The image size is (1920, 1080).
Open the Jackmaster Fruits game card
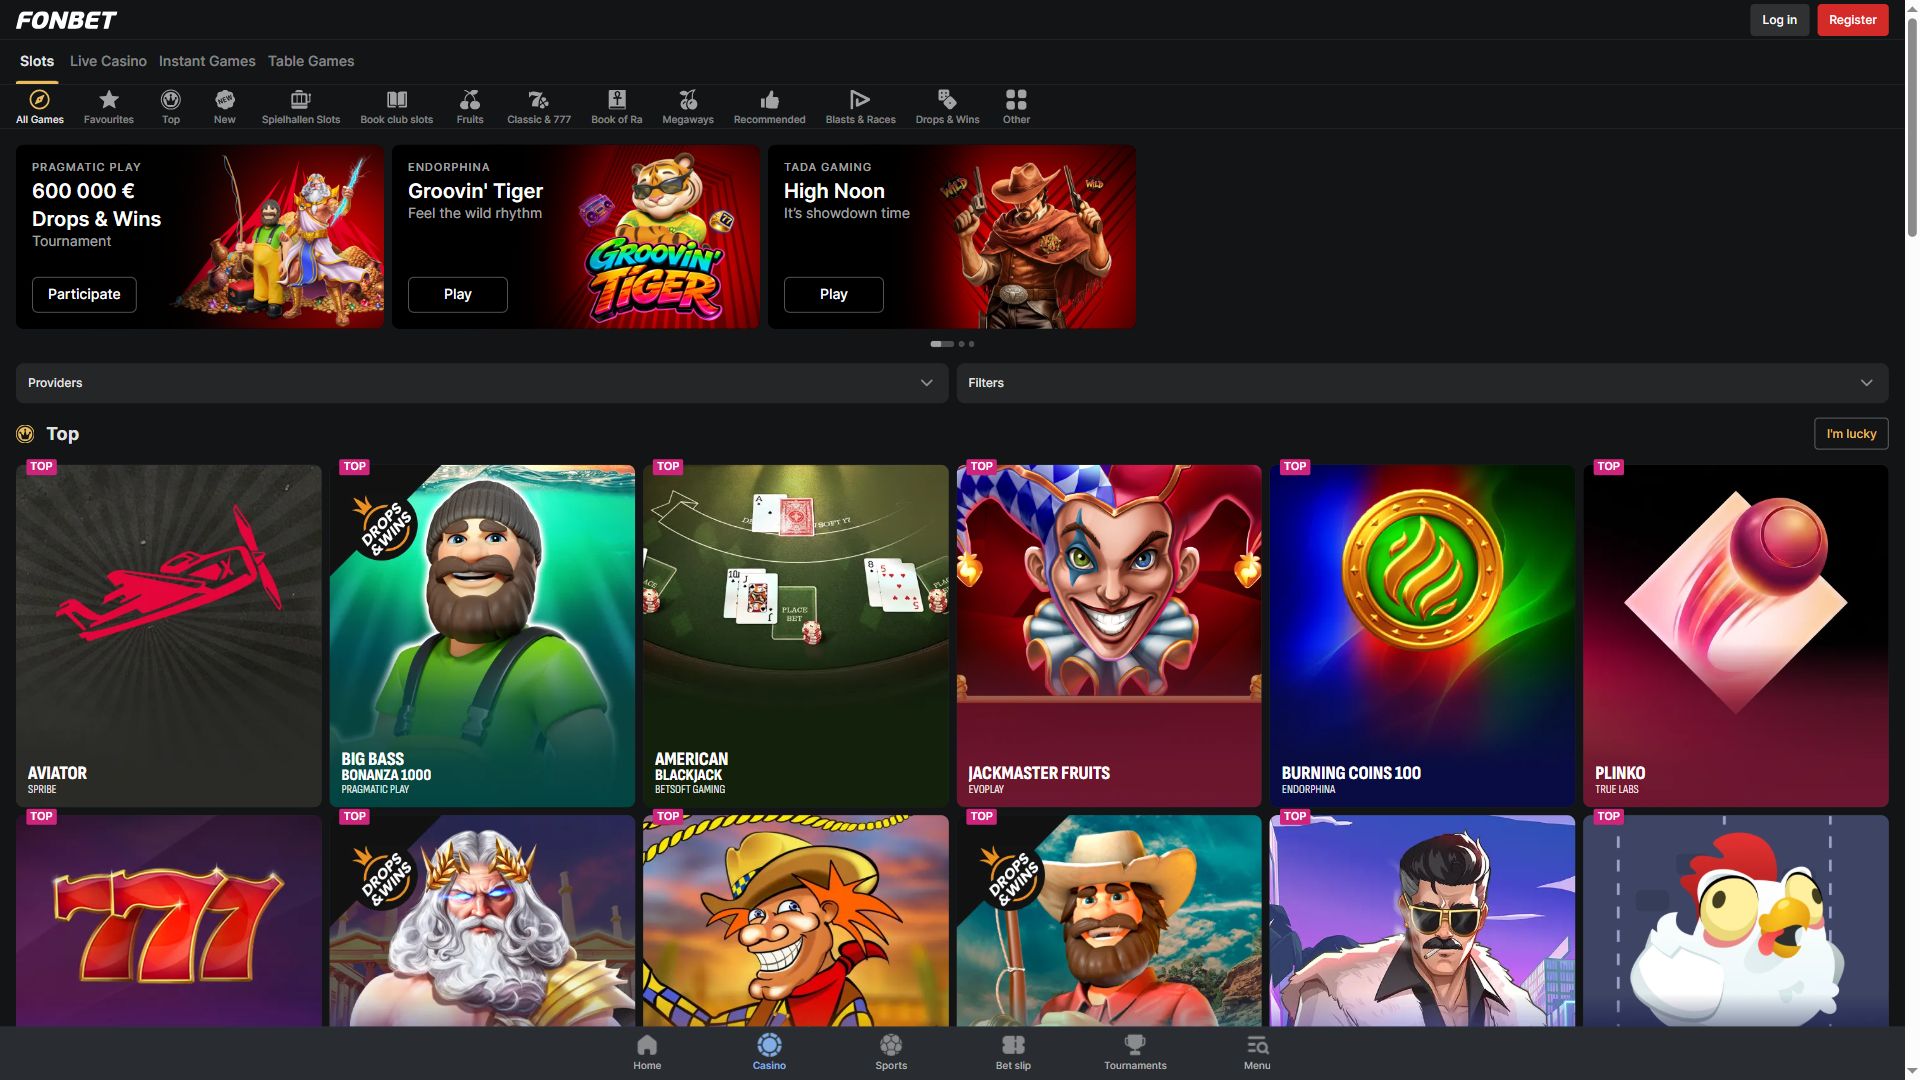tap(1109, 636)
